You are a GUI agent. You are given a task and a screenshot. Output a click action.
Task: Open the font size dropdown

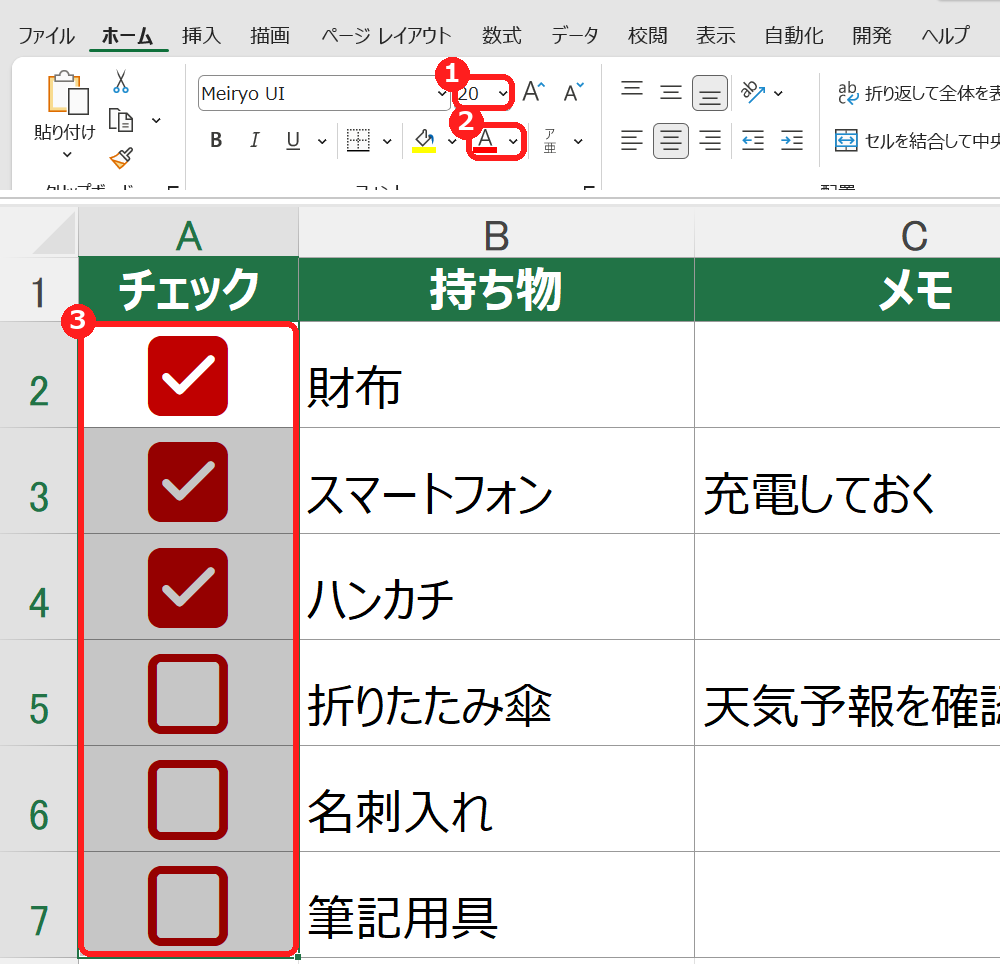click(503, 93)
